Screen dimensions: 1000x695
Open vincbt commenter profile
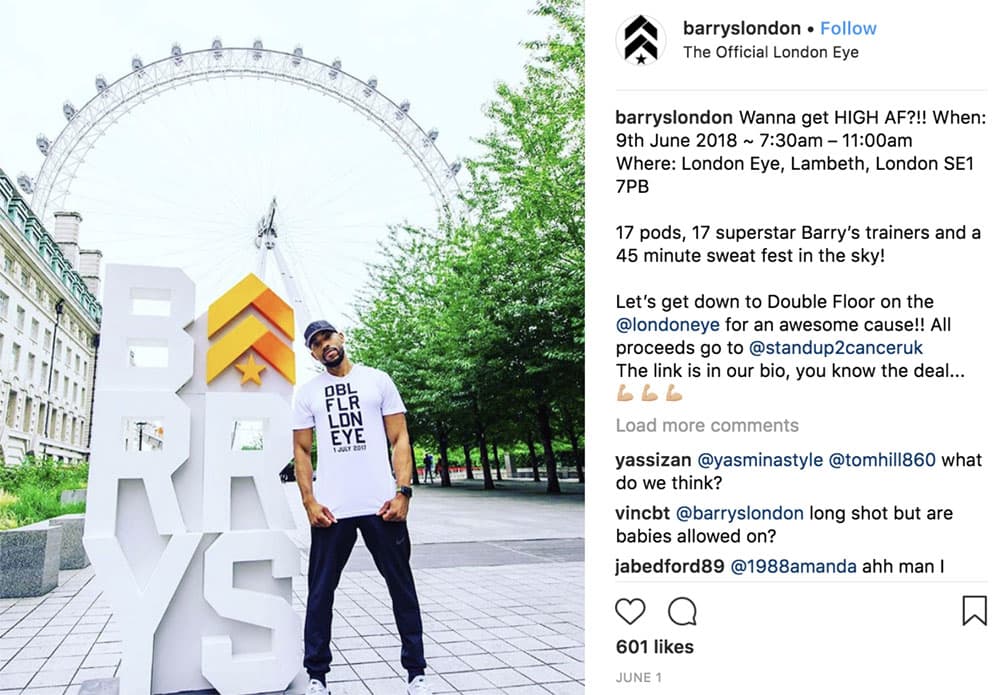[x=643, y=513]
